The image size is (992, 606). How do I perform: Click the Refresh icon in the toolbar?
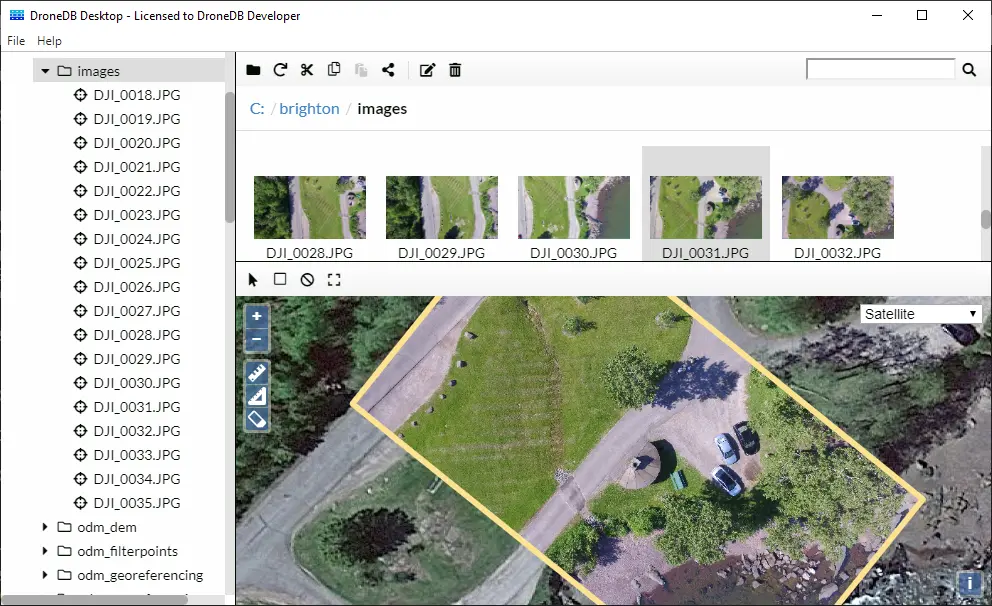point(280,70)
